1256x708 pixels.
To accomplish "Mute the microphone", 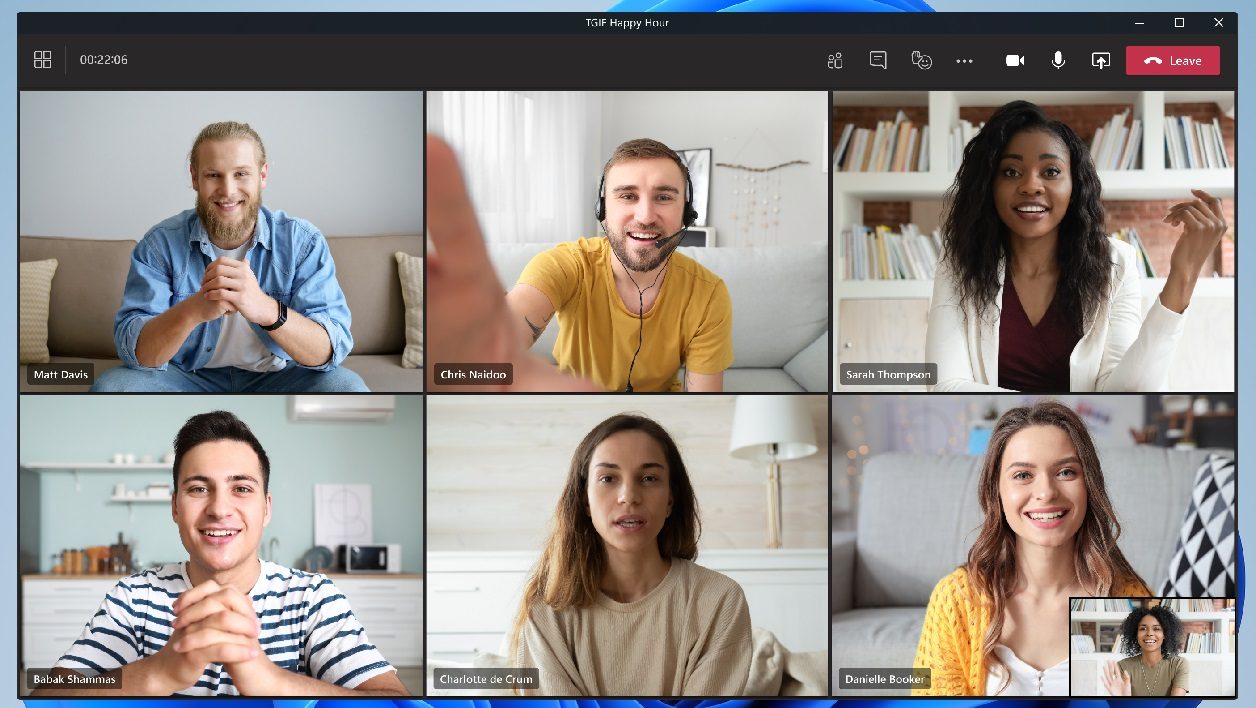I will [x=1058, y=60].
